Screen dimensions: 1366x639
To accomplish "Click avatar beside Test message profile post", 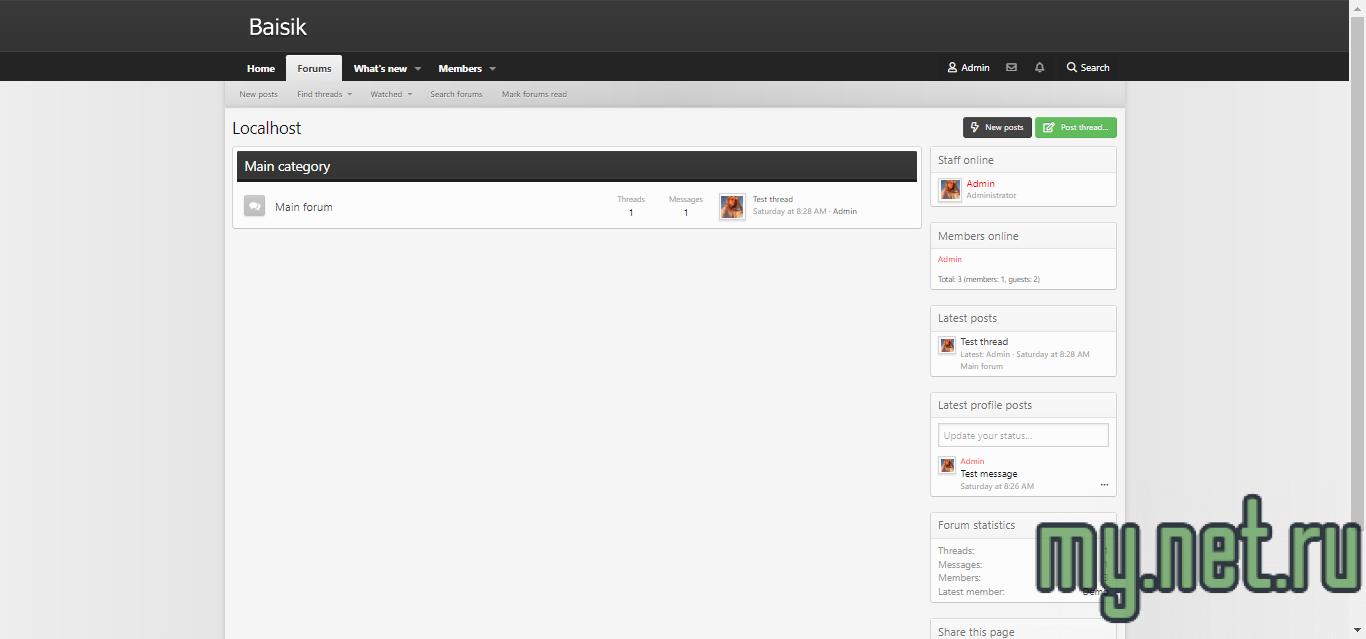I will pyautogui.click(x=947, y=465).
